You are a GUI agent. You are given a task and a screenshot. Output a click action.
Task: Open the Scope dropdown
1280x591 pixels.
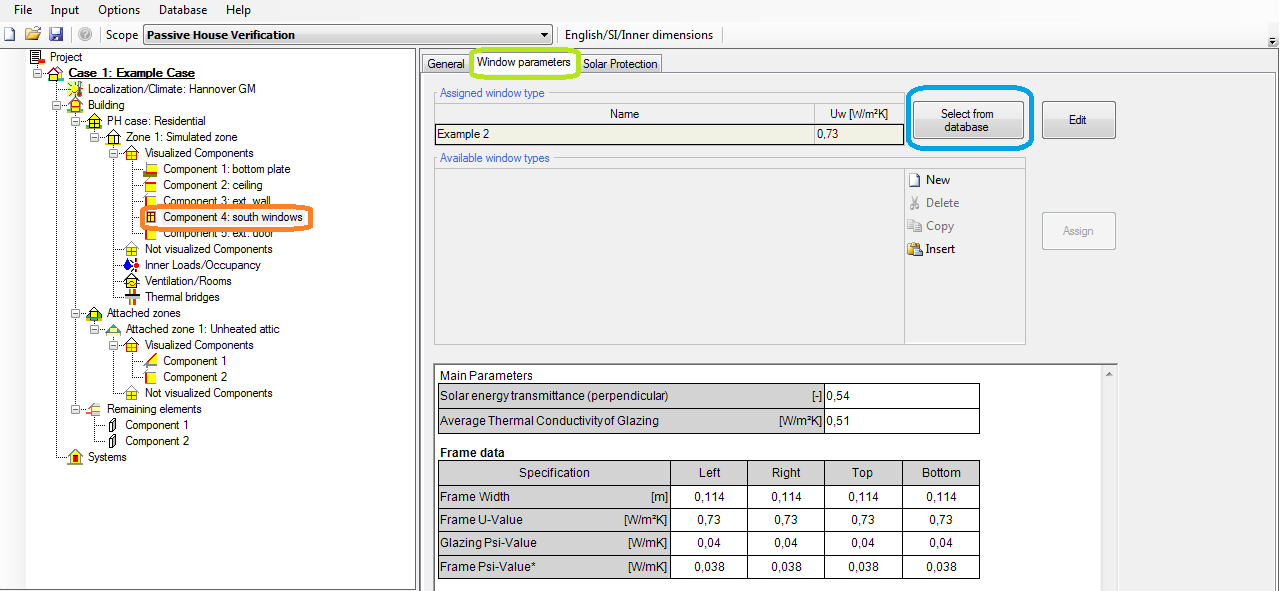pos(545,35)
